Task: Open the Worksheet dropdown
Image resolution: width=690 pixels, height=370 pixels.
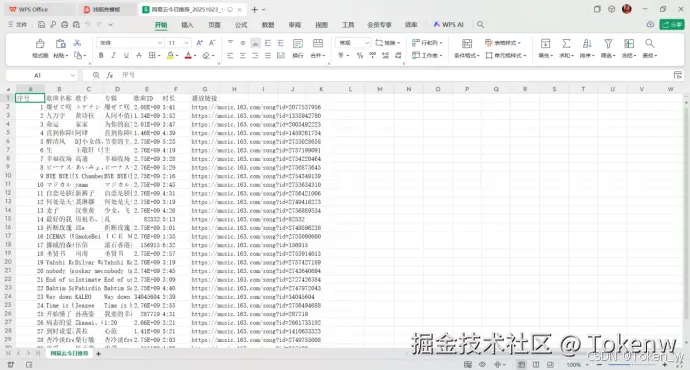Action: 427,55
